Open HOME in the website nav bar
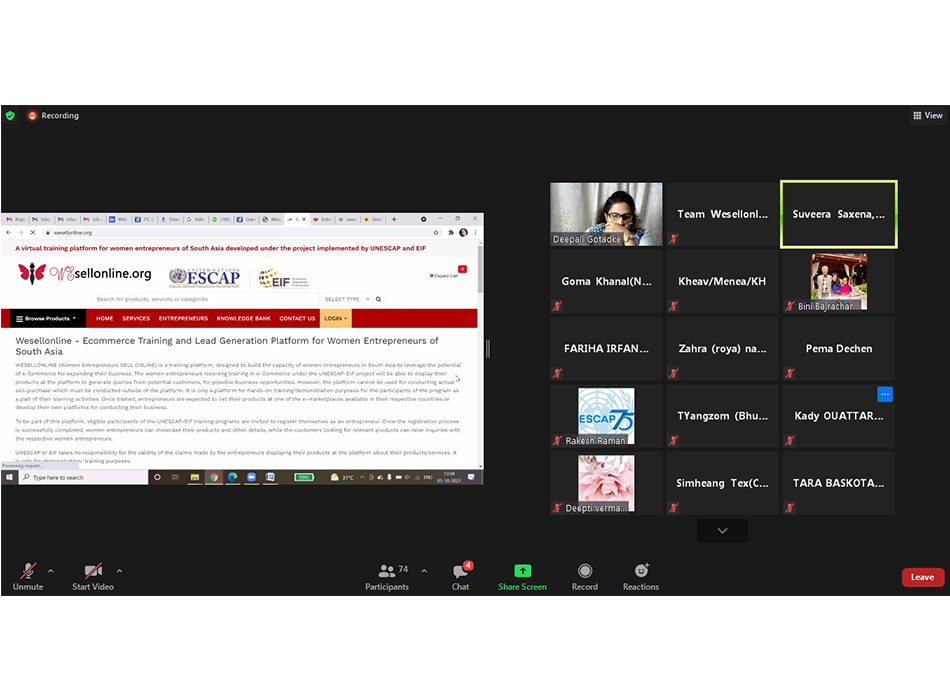This screenshot has width=950, height=700. coord(105,318)
